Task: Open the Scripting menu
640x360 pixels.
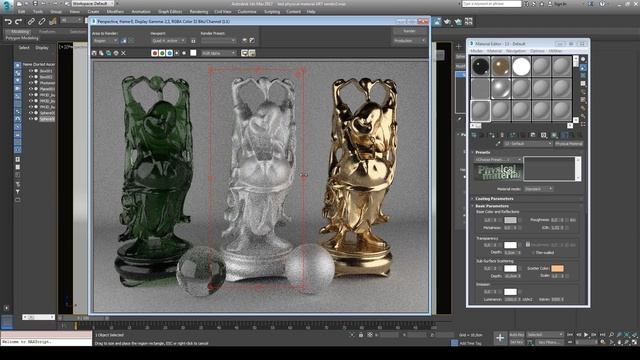Action: (272, 12)
